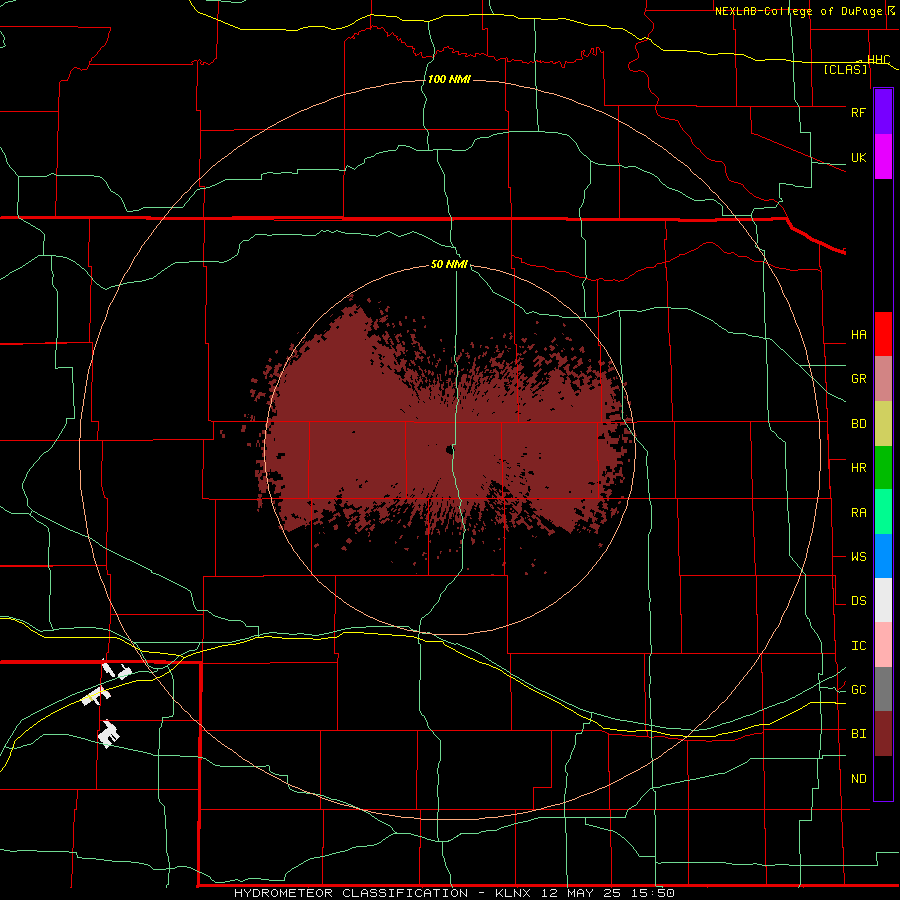Image resolution: width=900 pixels, height=900 pixels.
Task: Click the DS legend label
Action: [x=858, y=601]
